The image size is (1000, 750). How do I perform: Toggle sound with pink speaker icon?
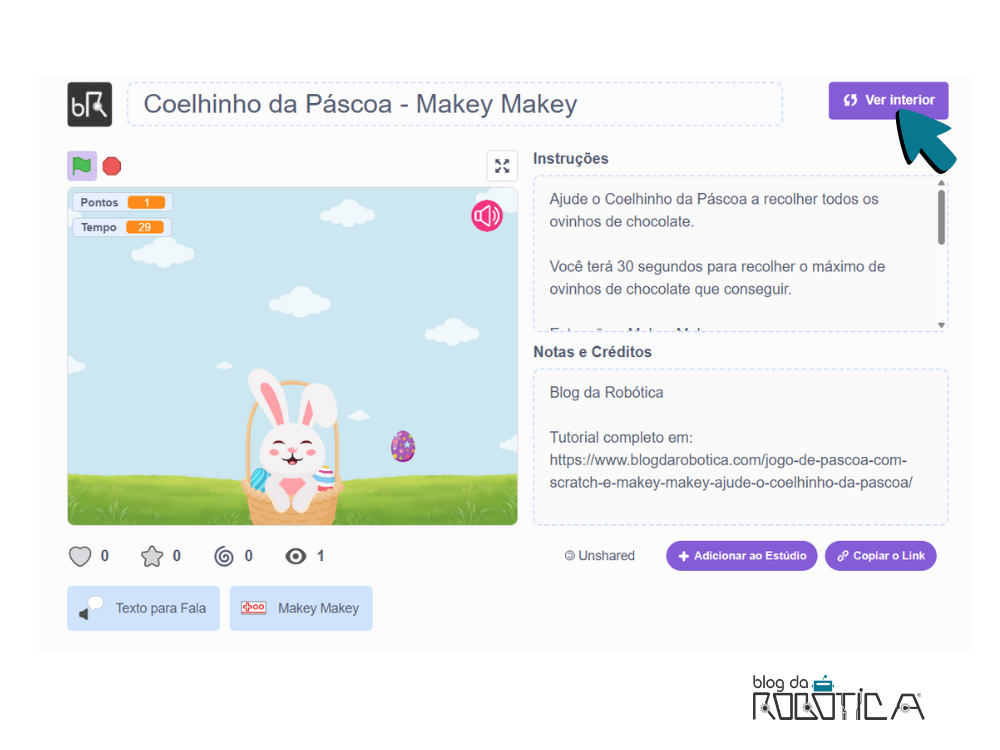click(487, 216)
